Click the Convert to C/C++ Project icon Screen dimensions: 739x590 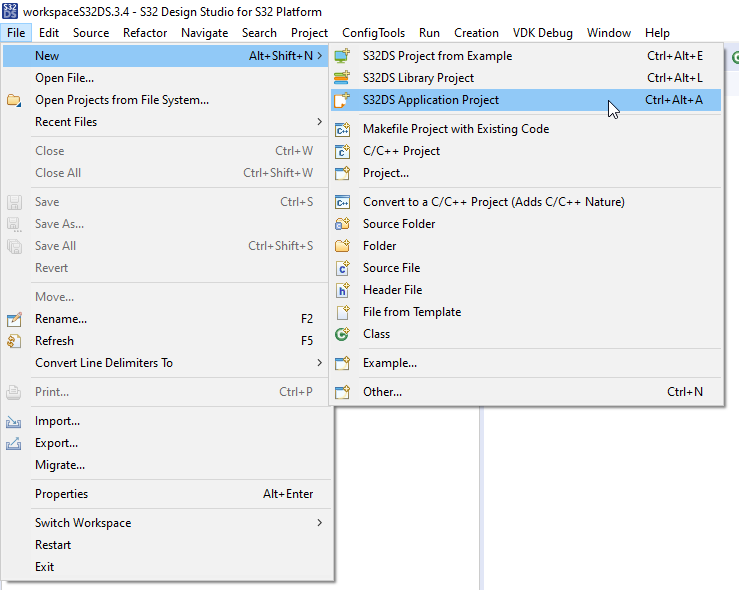pos(342,202)
